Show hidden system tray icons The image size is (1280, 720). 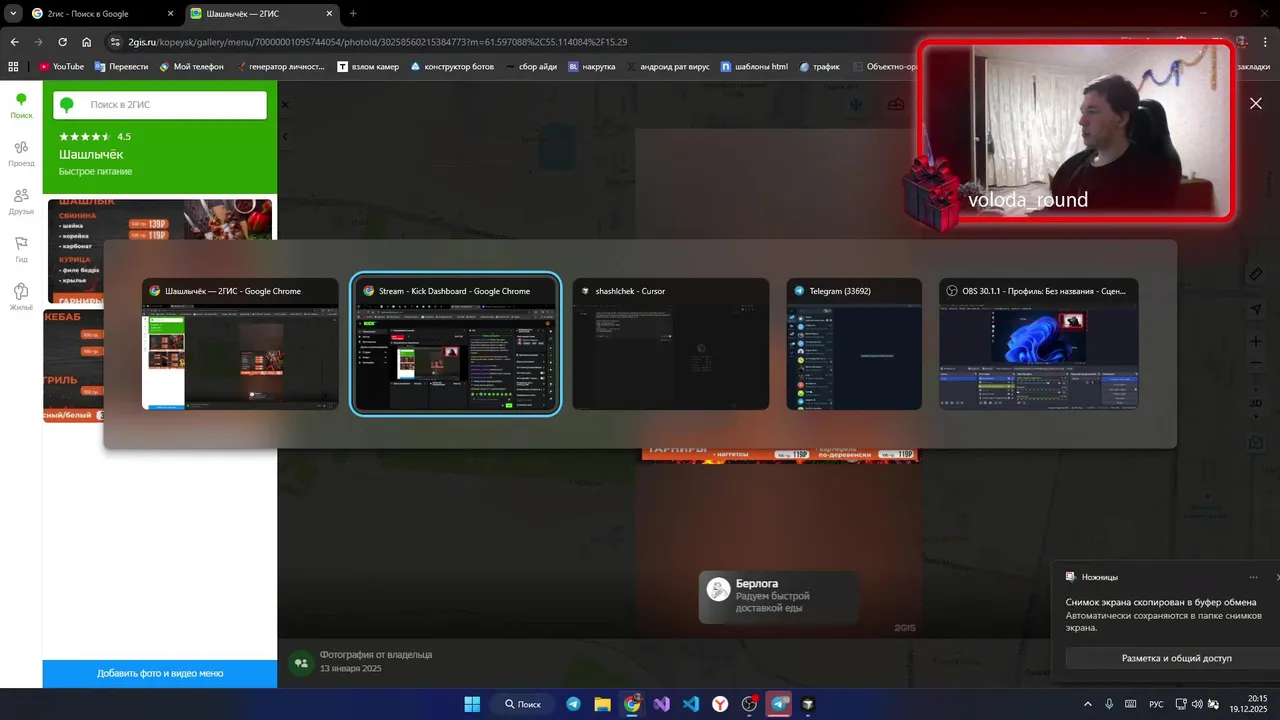[1088, 704]
